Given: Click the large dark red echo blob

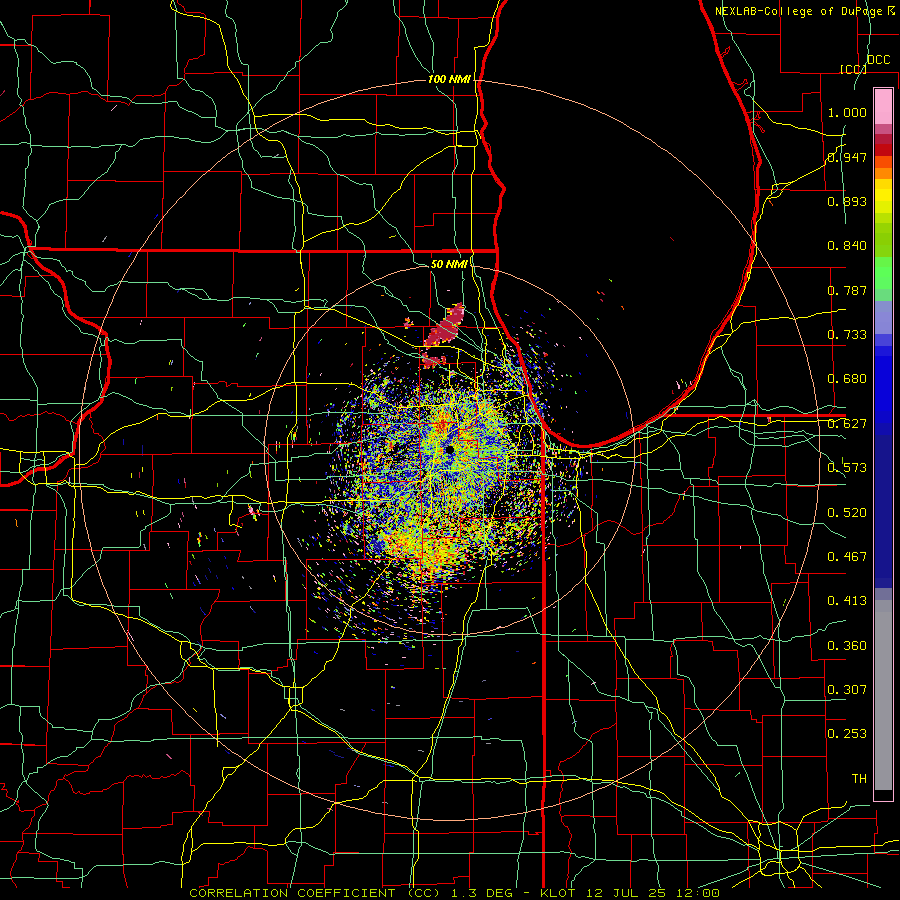Looking at the screenshot, I should tap(445, 327).
